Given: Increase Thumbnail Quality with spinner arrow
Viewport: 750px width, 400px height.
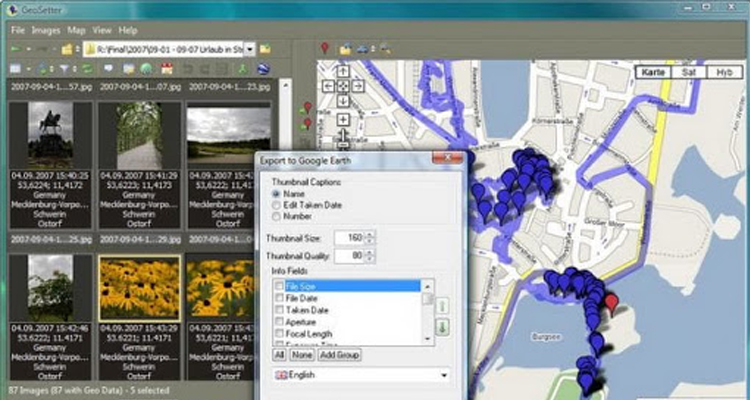Looking at the screenshot, I should tap(371, 253).
